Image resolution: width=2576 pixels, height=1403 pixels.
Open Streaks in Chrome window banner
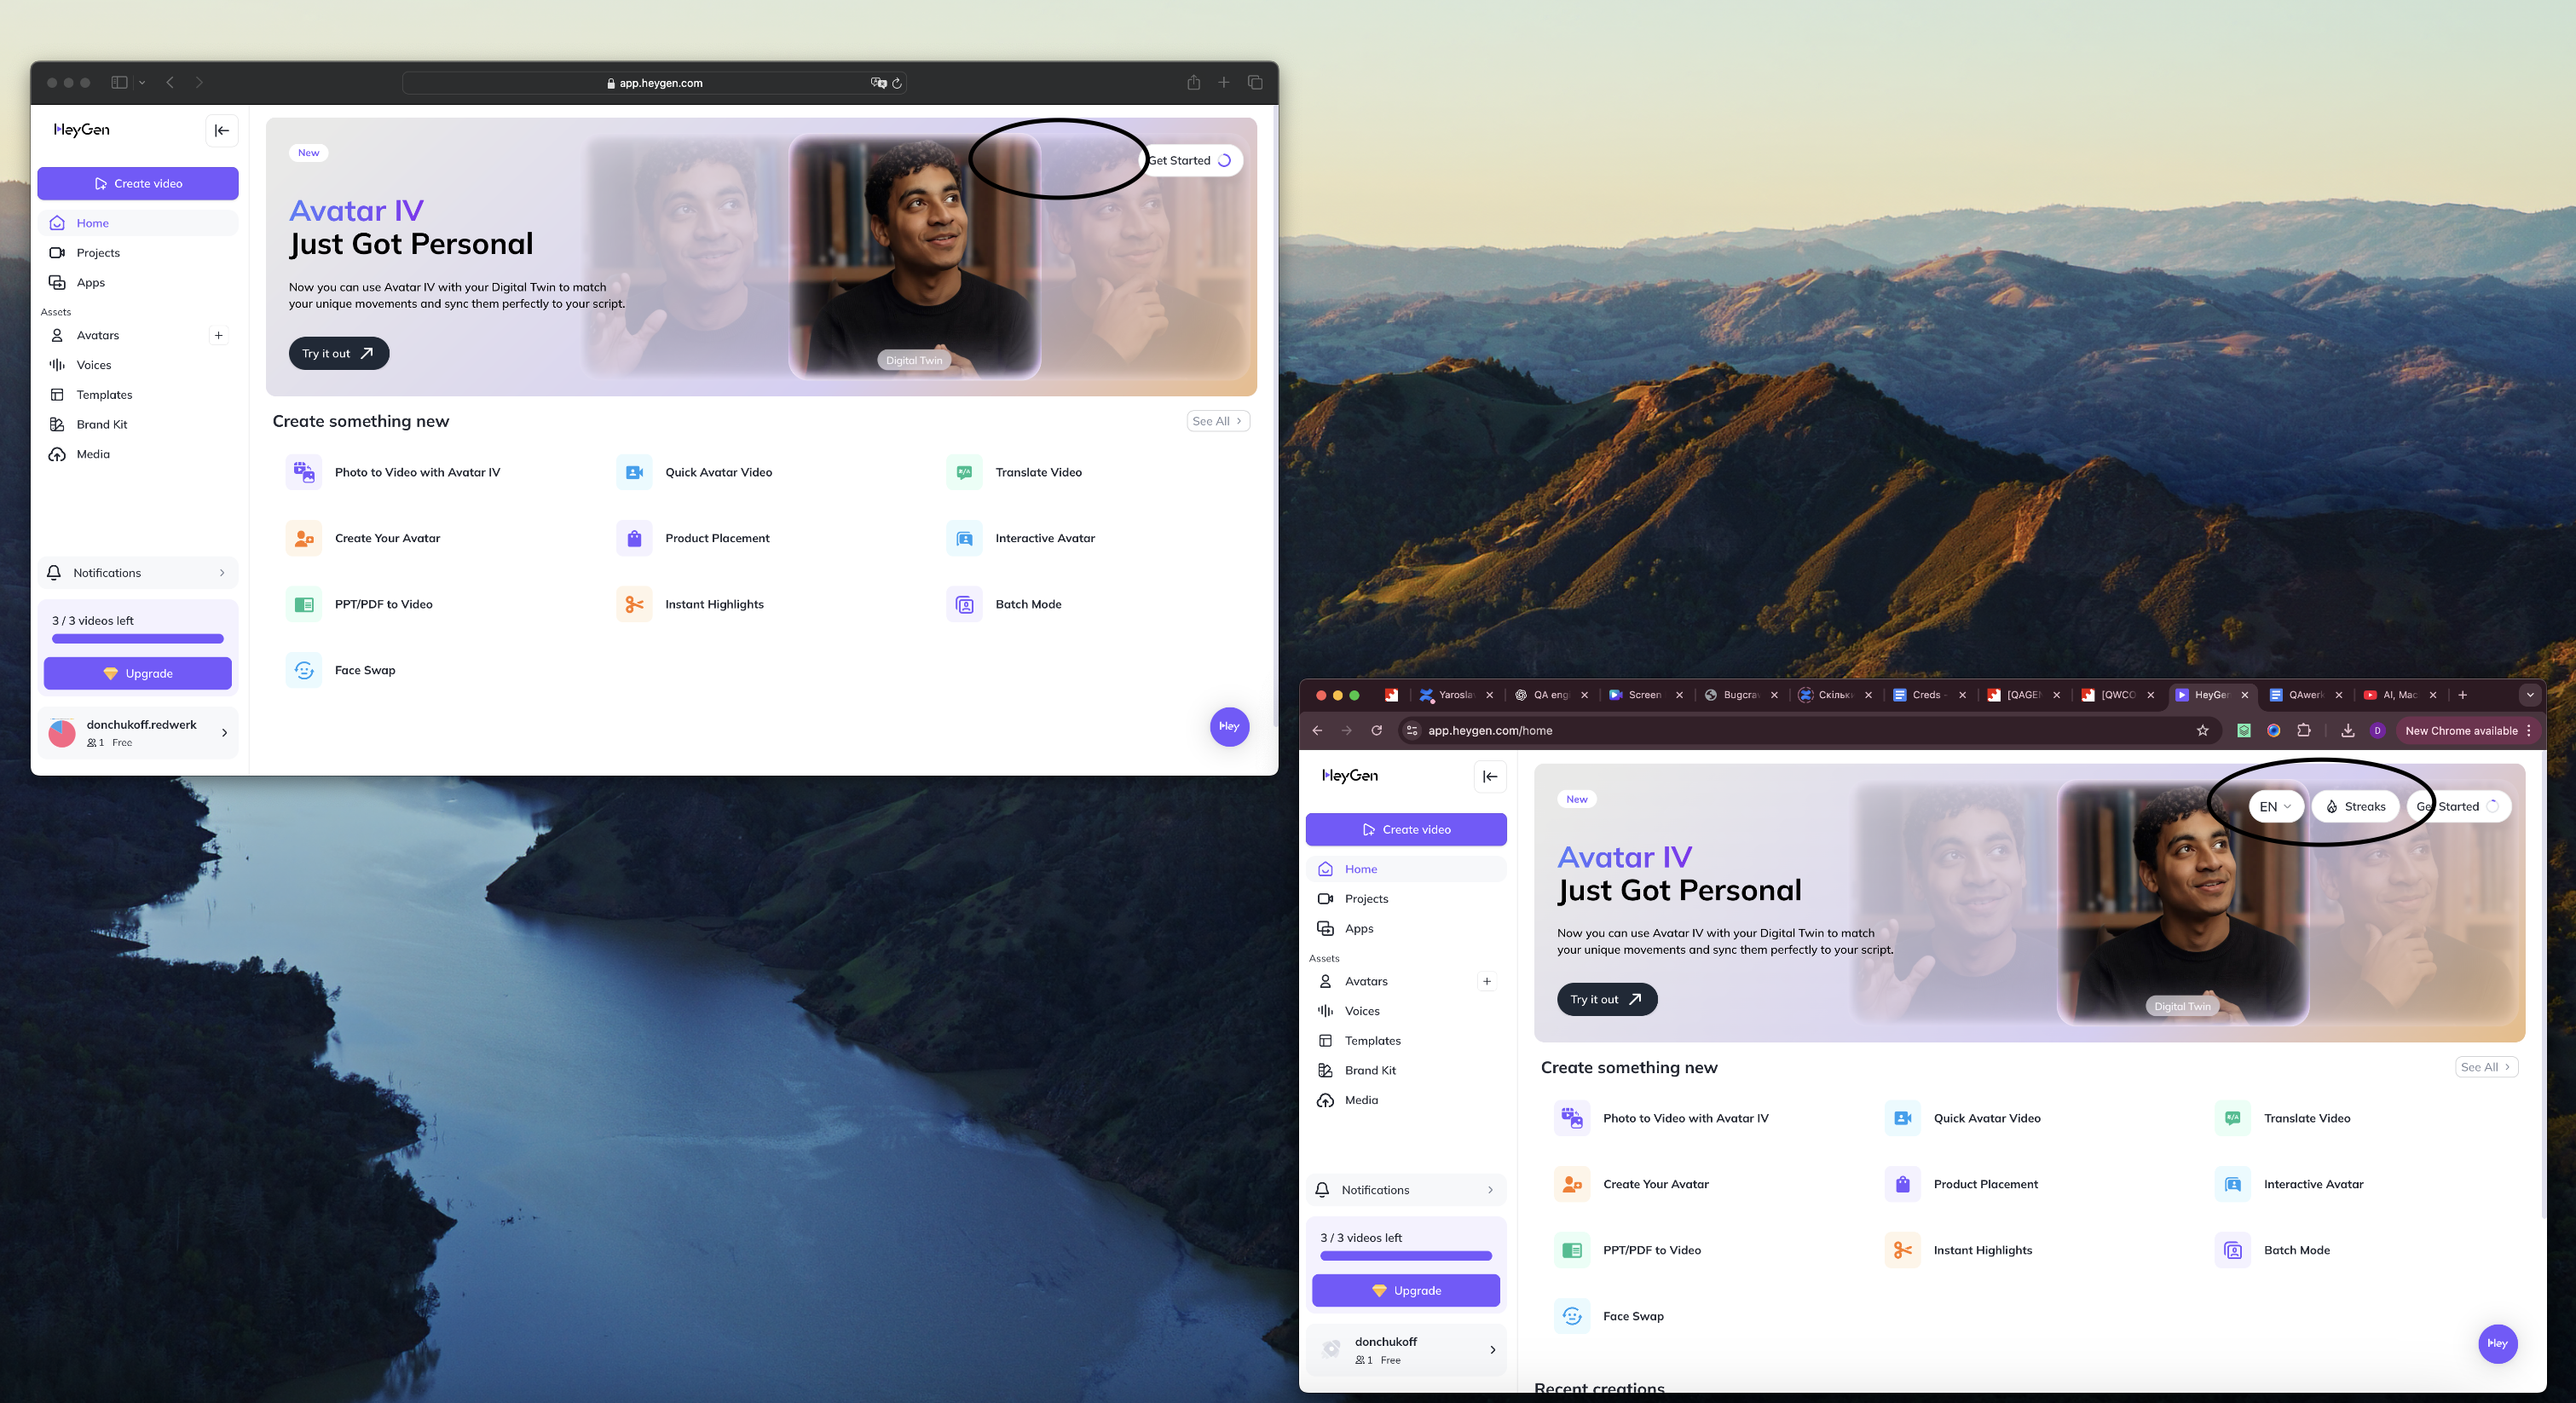(x=2355, y=807)
